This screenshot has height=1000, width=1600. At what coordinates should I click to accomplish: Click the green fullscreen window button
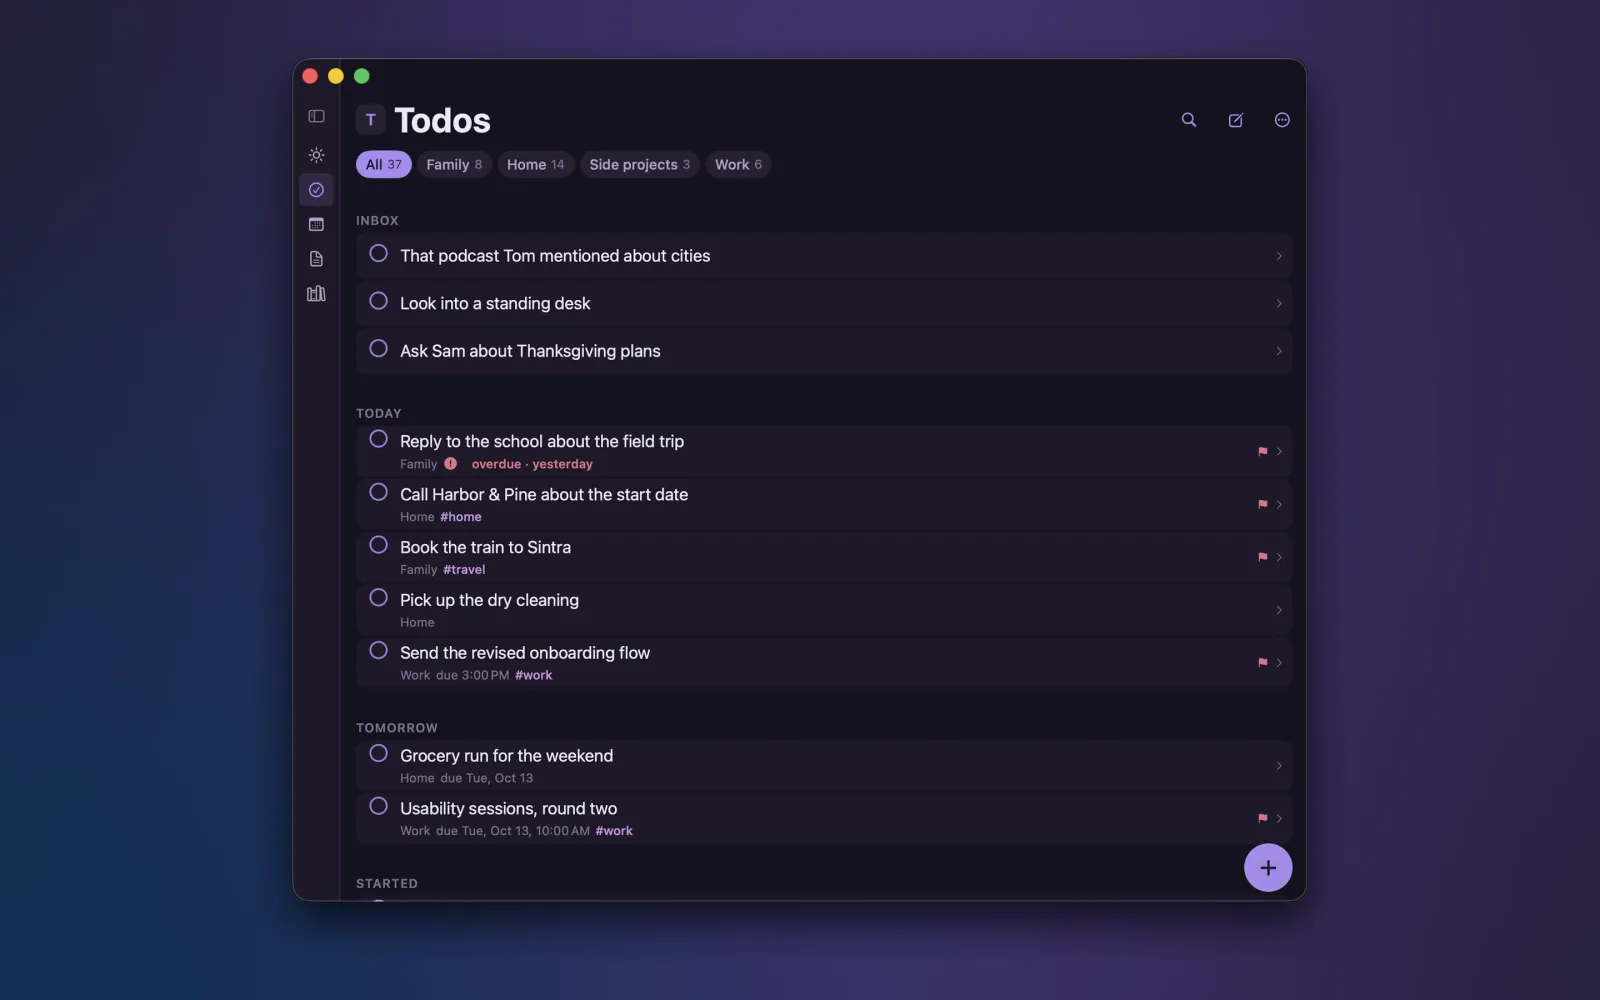point(362,76)
